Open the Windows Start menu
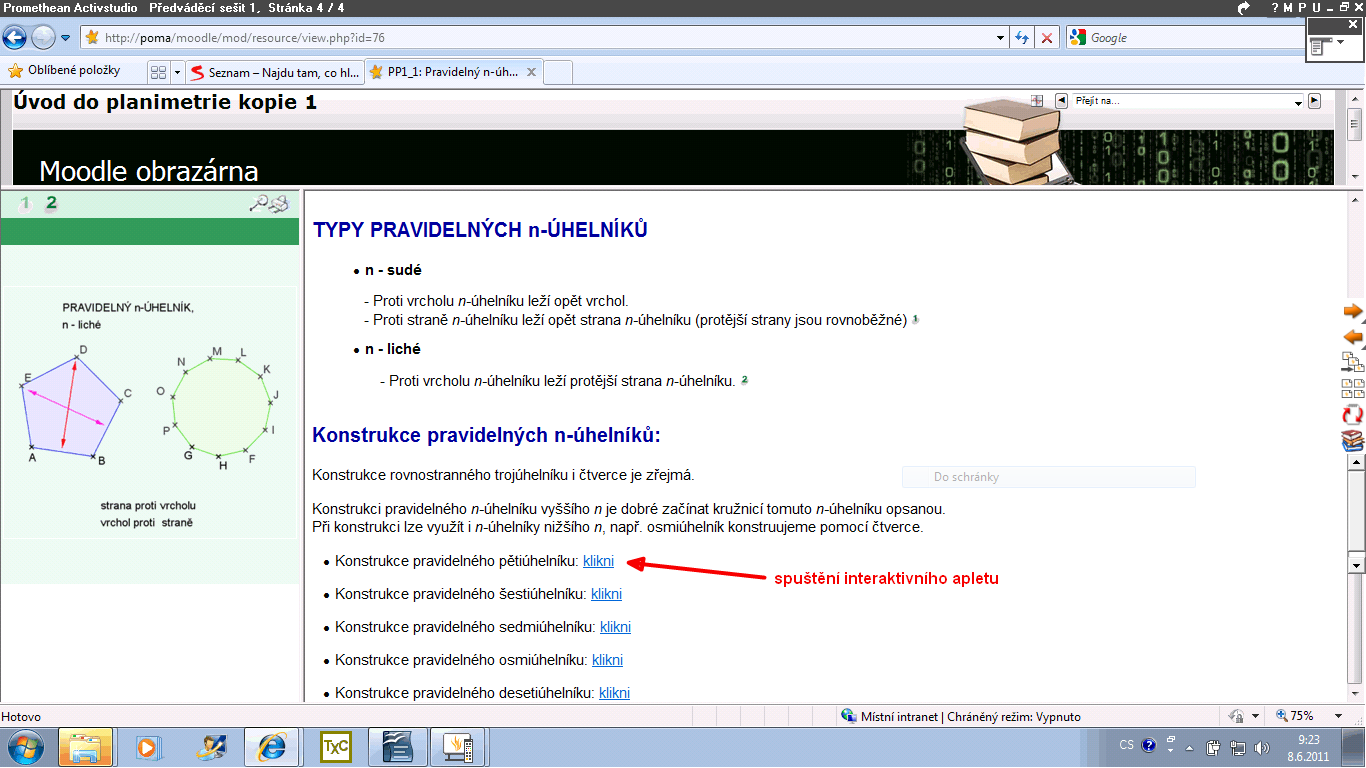Screen dimensions: 1366x768 point(25,747)
